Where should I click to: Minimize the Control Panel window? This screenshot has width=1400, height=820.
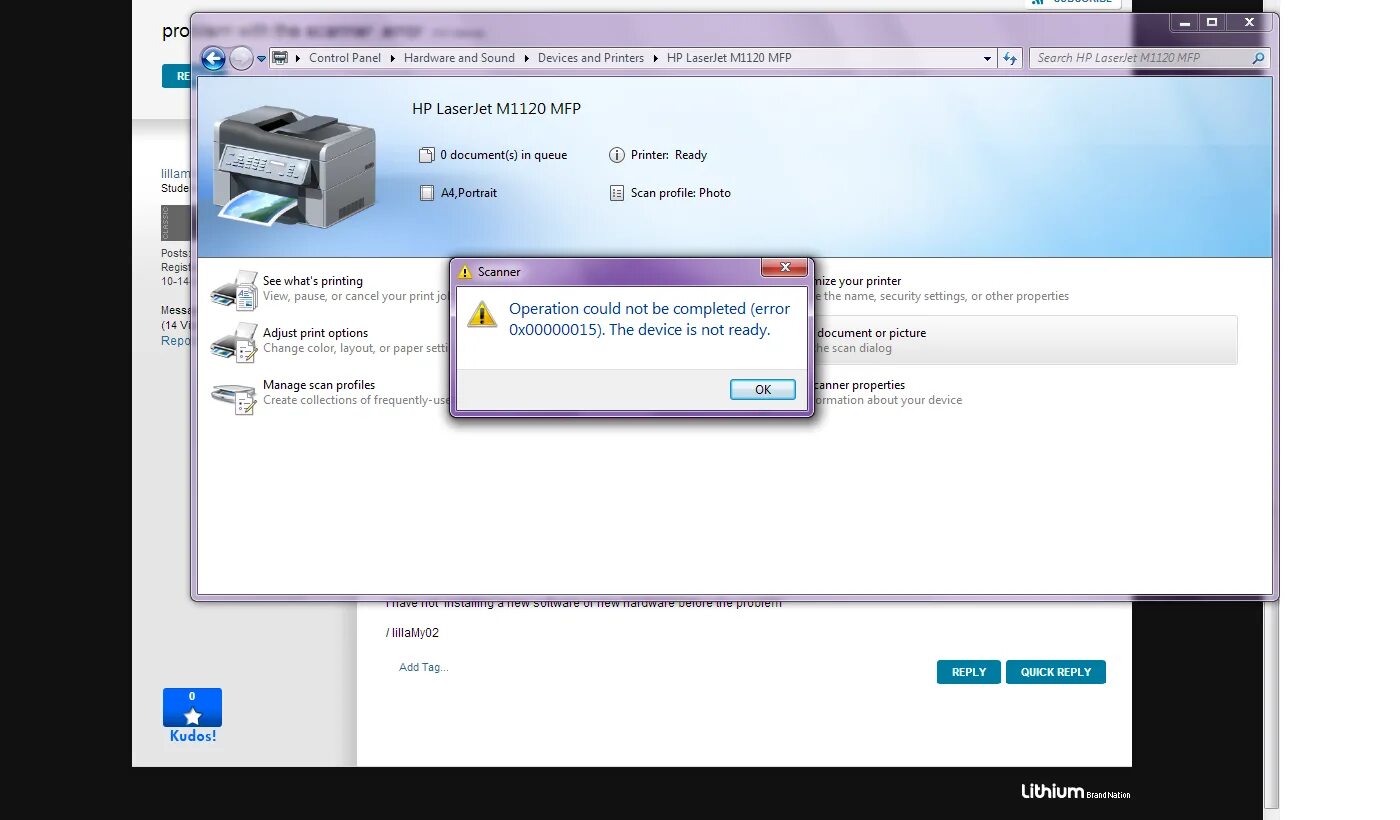click(1184, 22)
